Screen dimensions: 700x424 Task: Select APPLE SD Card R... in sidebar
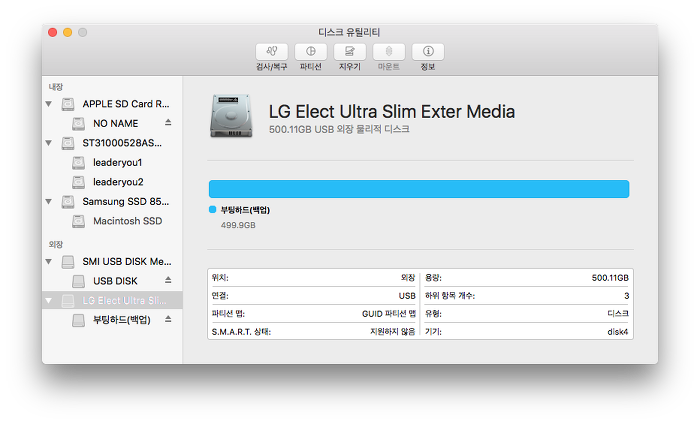pyautogui.click(x=112, y=104)
